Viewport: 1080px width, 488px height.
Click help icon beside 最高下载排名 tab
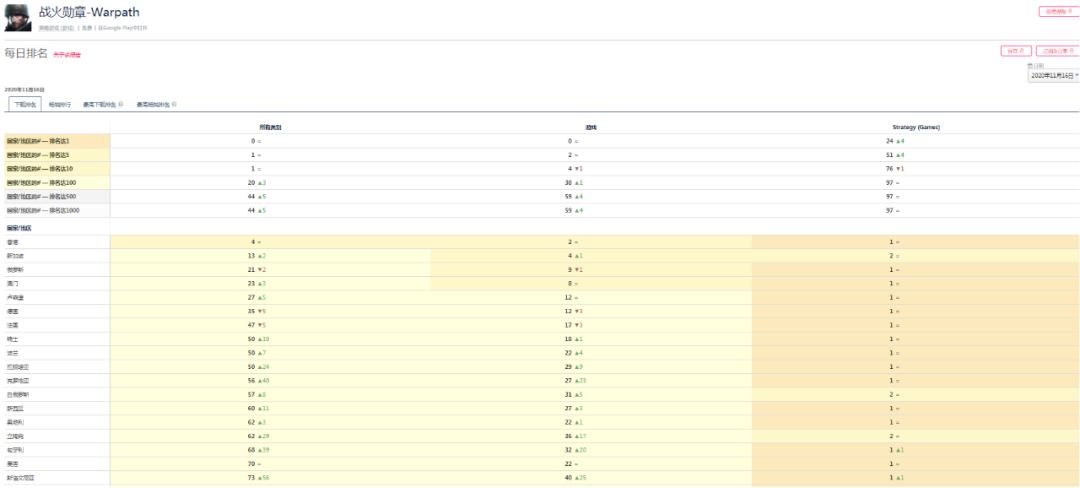tap(121, 104)
